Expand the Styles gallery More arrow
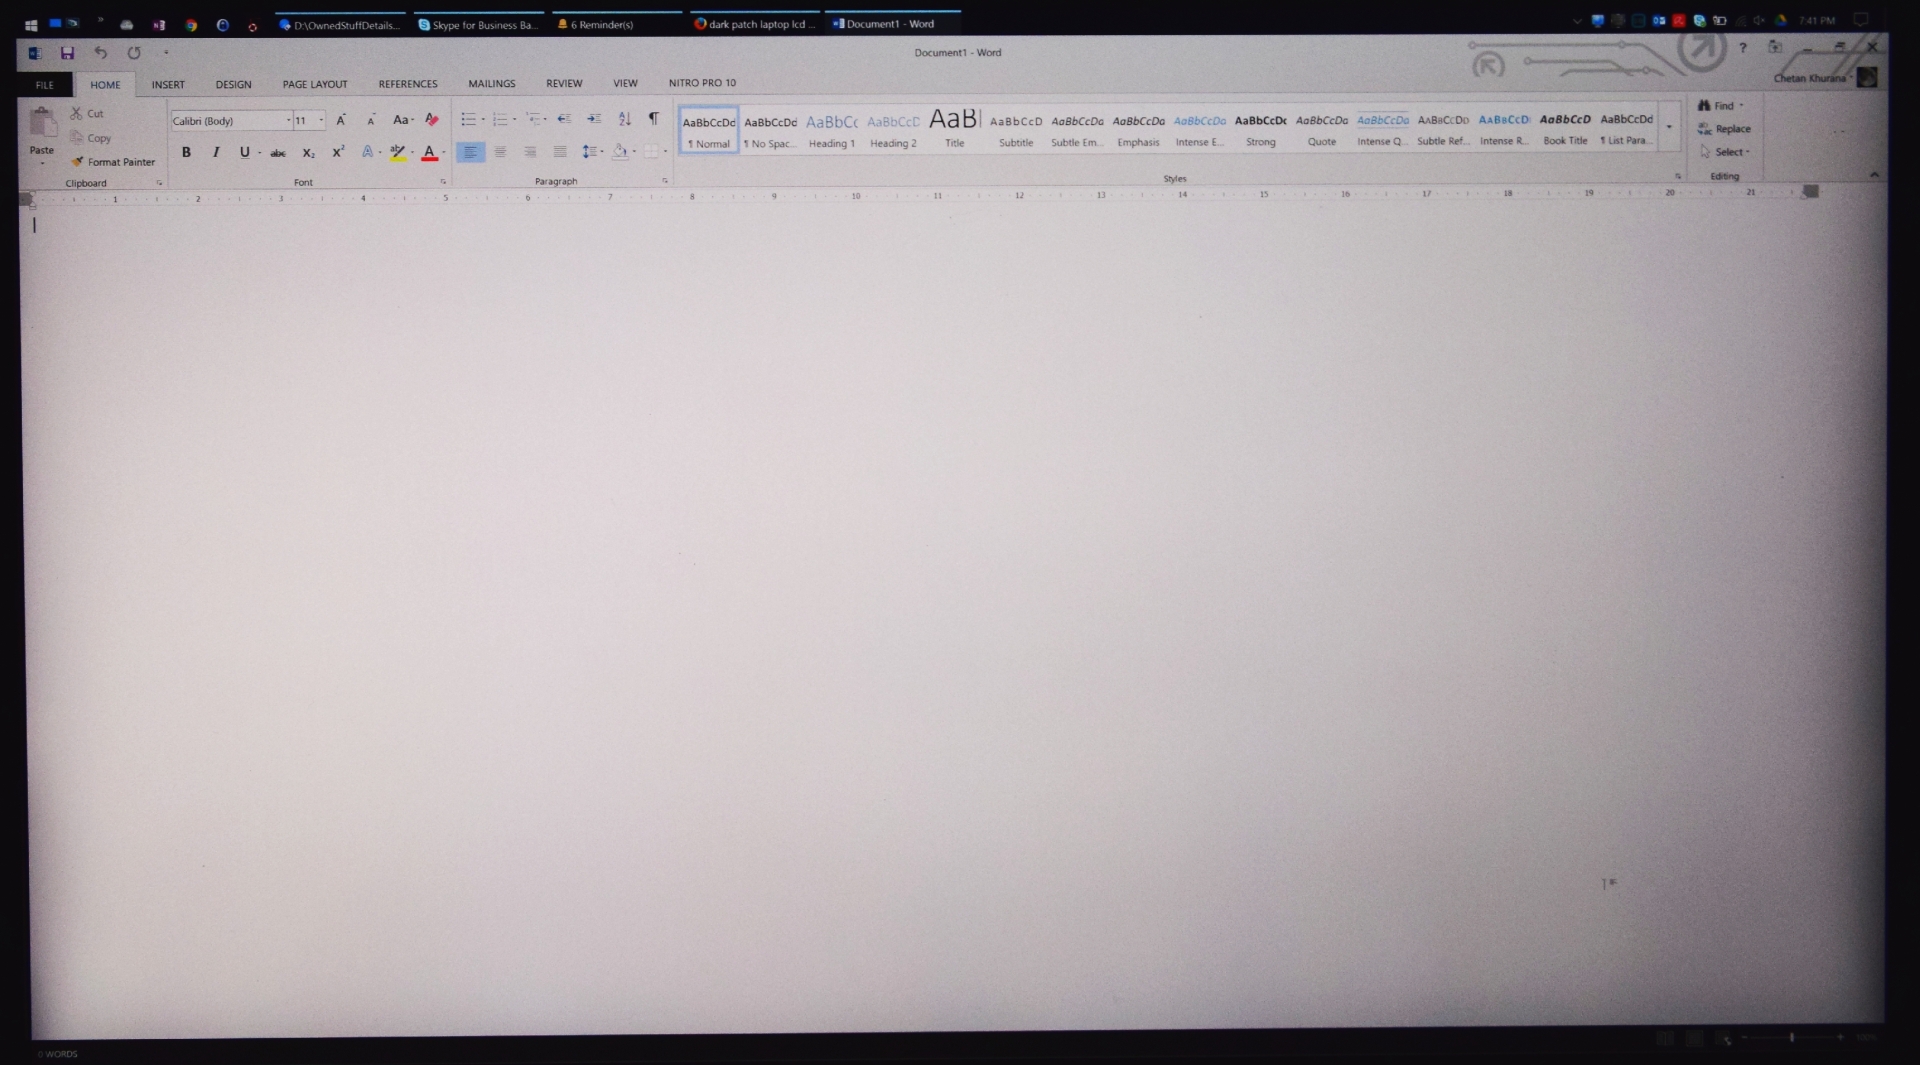Image resolution: width=1920 pixels, height=1065 pixels. pos(1669,127)
